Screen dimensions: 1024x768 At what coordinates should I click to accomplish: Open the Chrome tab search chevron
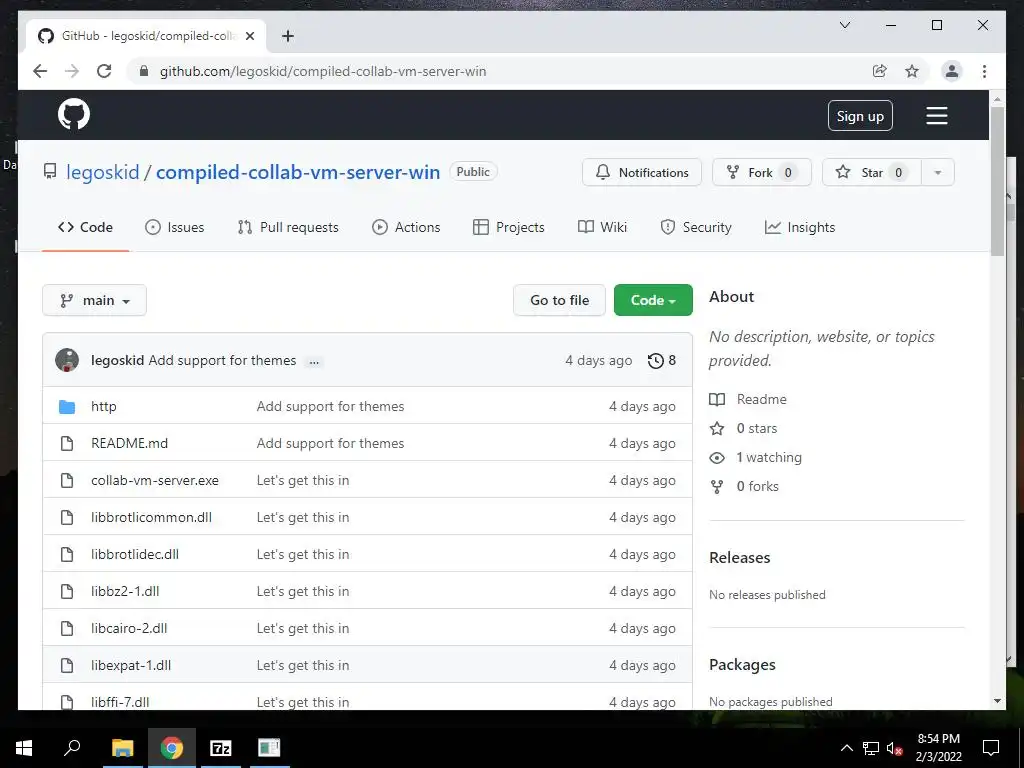coord(844,25)
